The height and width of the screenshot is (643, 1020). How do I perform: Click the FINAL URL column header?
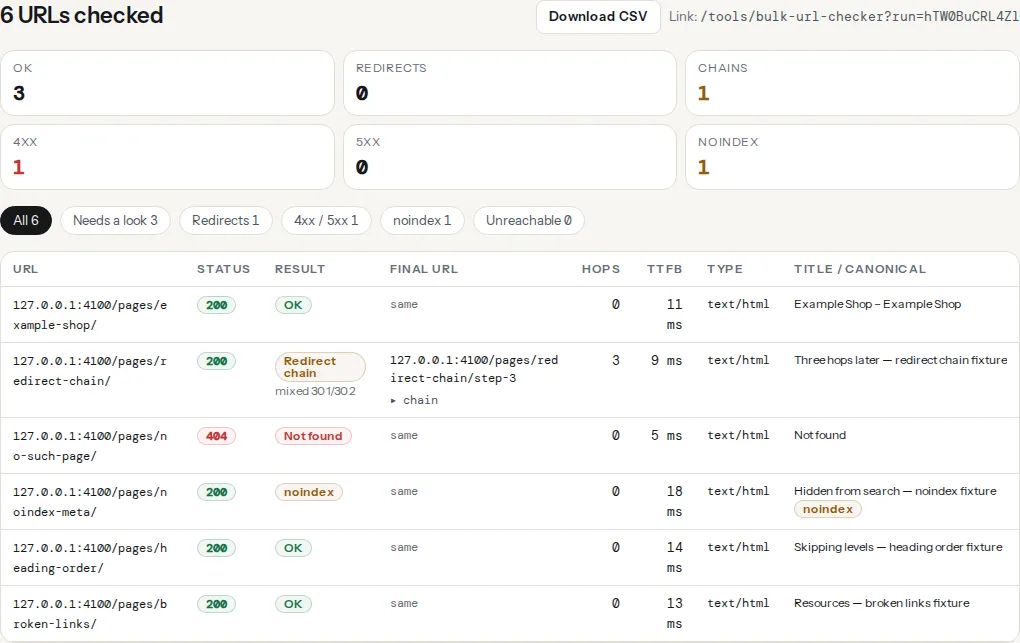[x=423, y=269]
